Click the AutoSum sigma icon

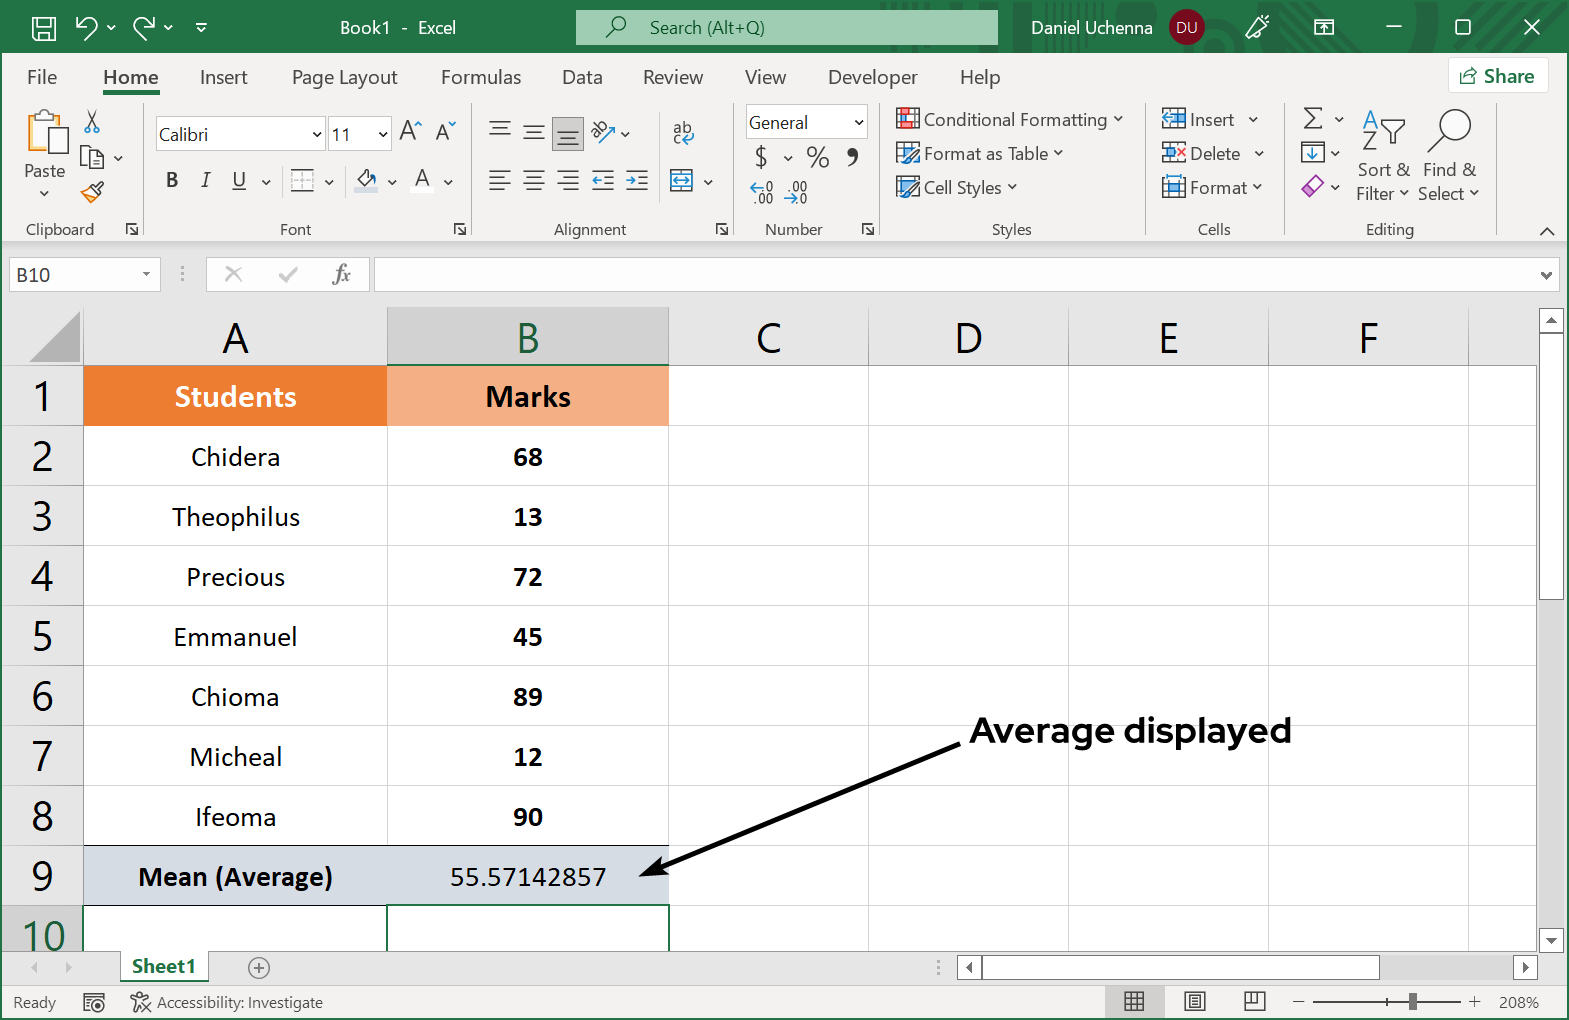(1313, 119)
